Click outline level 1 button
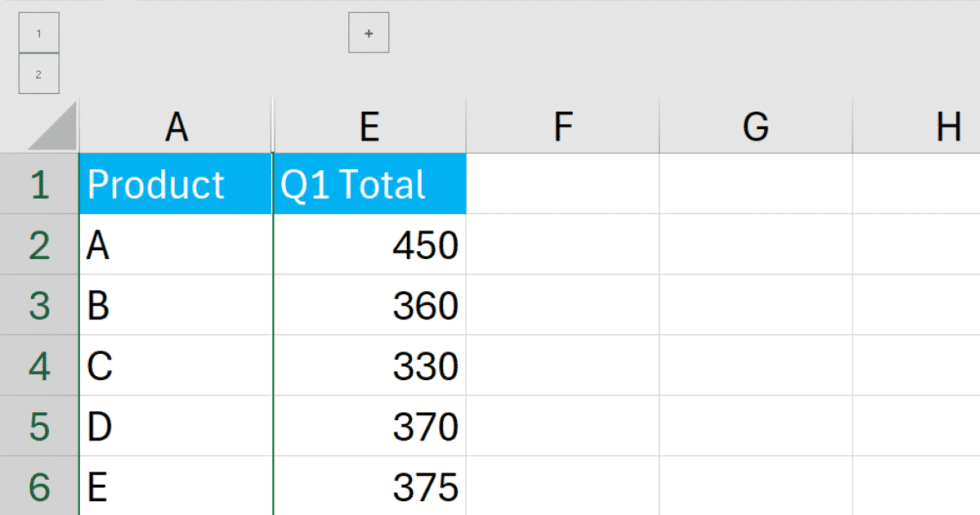This screenshot has height=515, width=980. 39,32
